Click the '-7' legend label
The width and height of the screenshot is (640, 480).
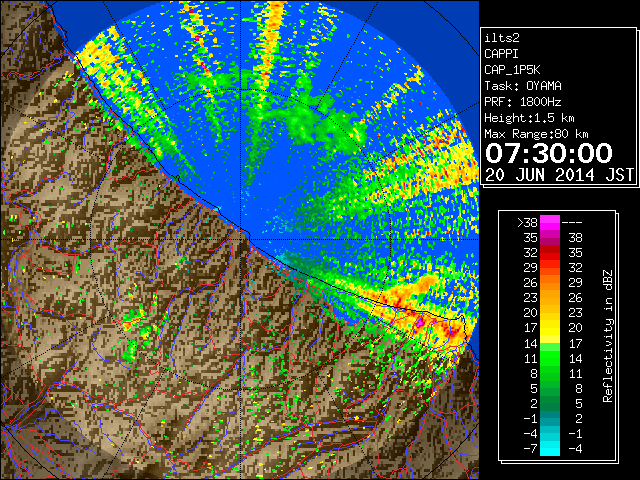pos(530,449)
